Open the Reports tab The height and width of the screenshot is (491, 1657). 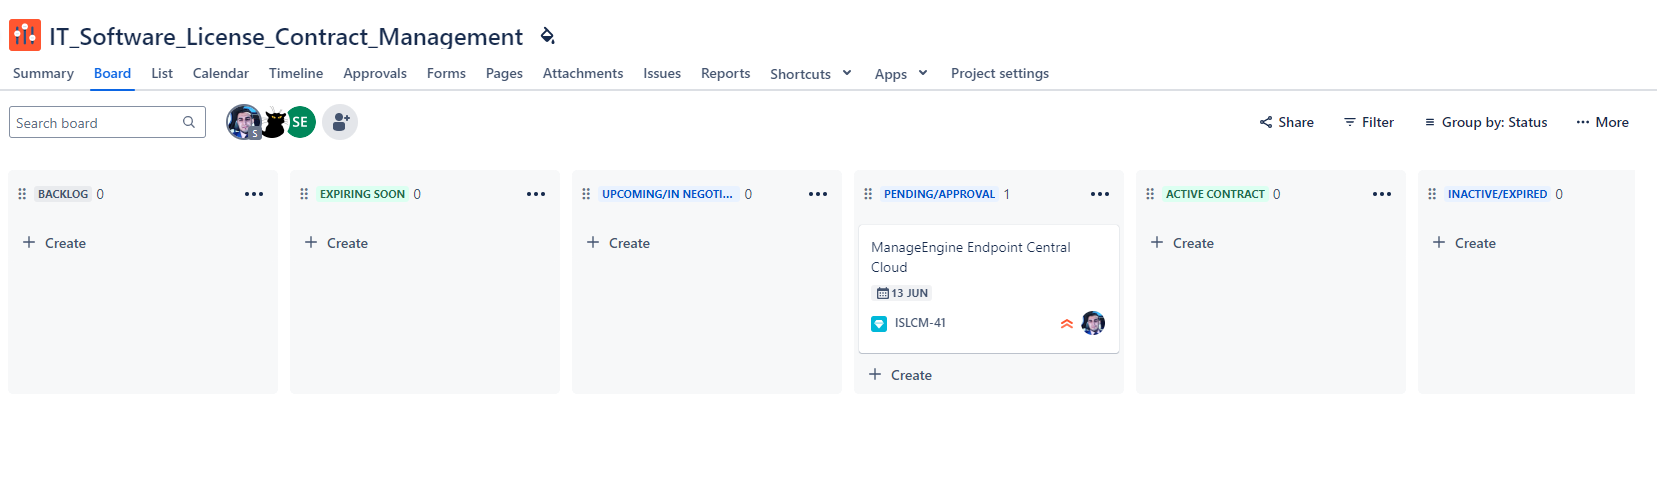pos(725,73)
